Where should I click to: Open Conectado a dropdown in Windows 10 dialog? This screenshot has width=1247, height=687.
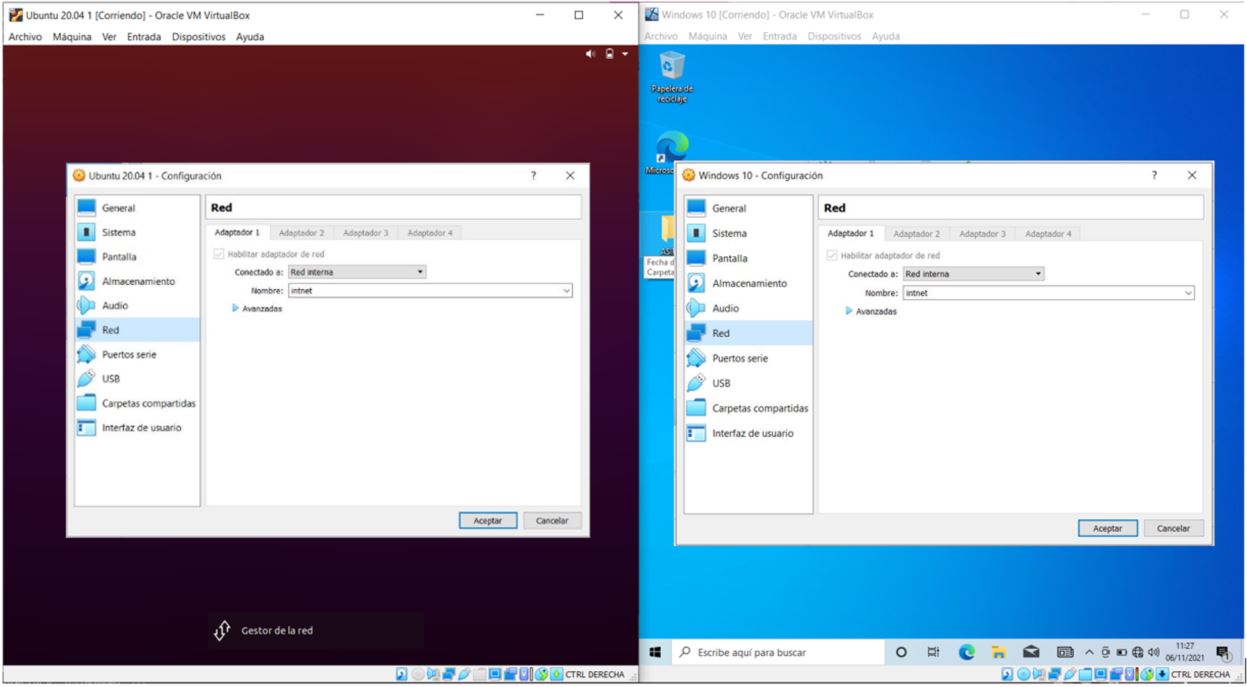tap(973, 273)
